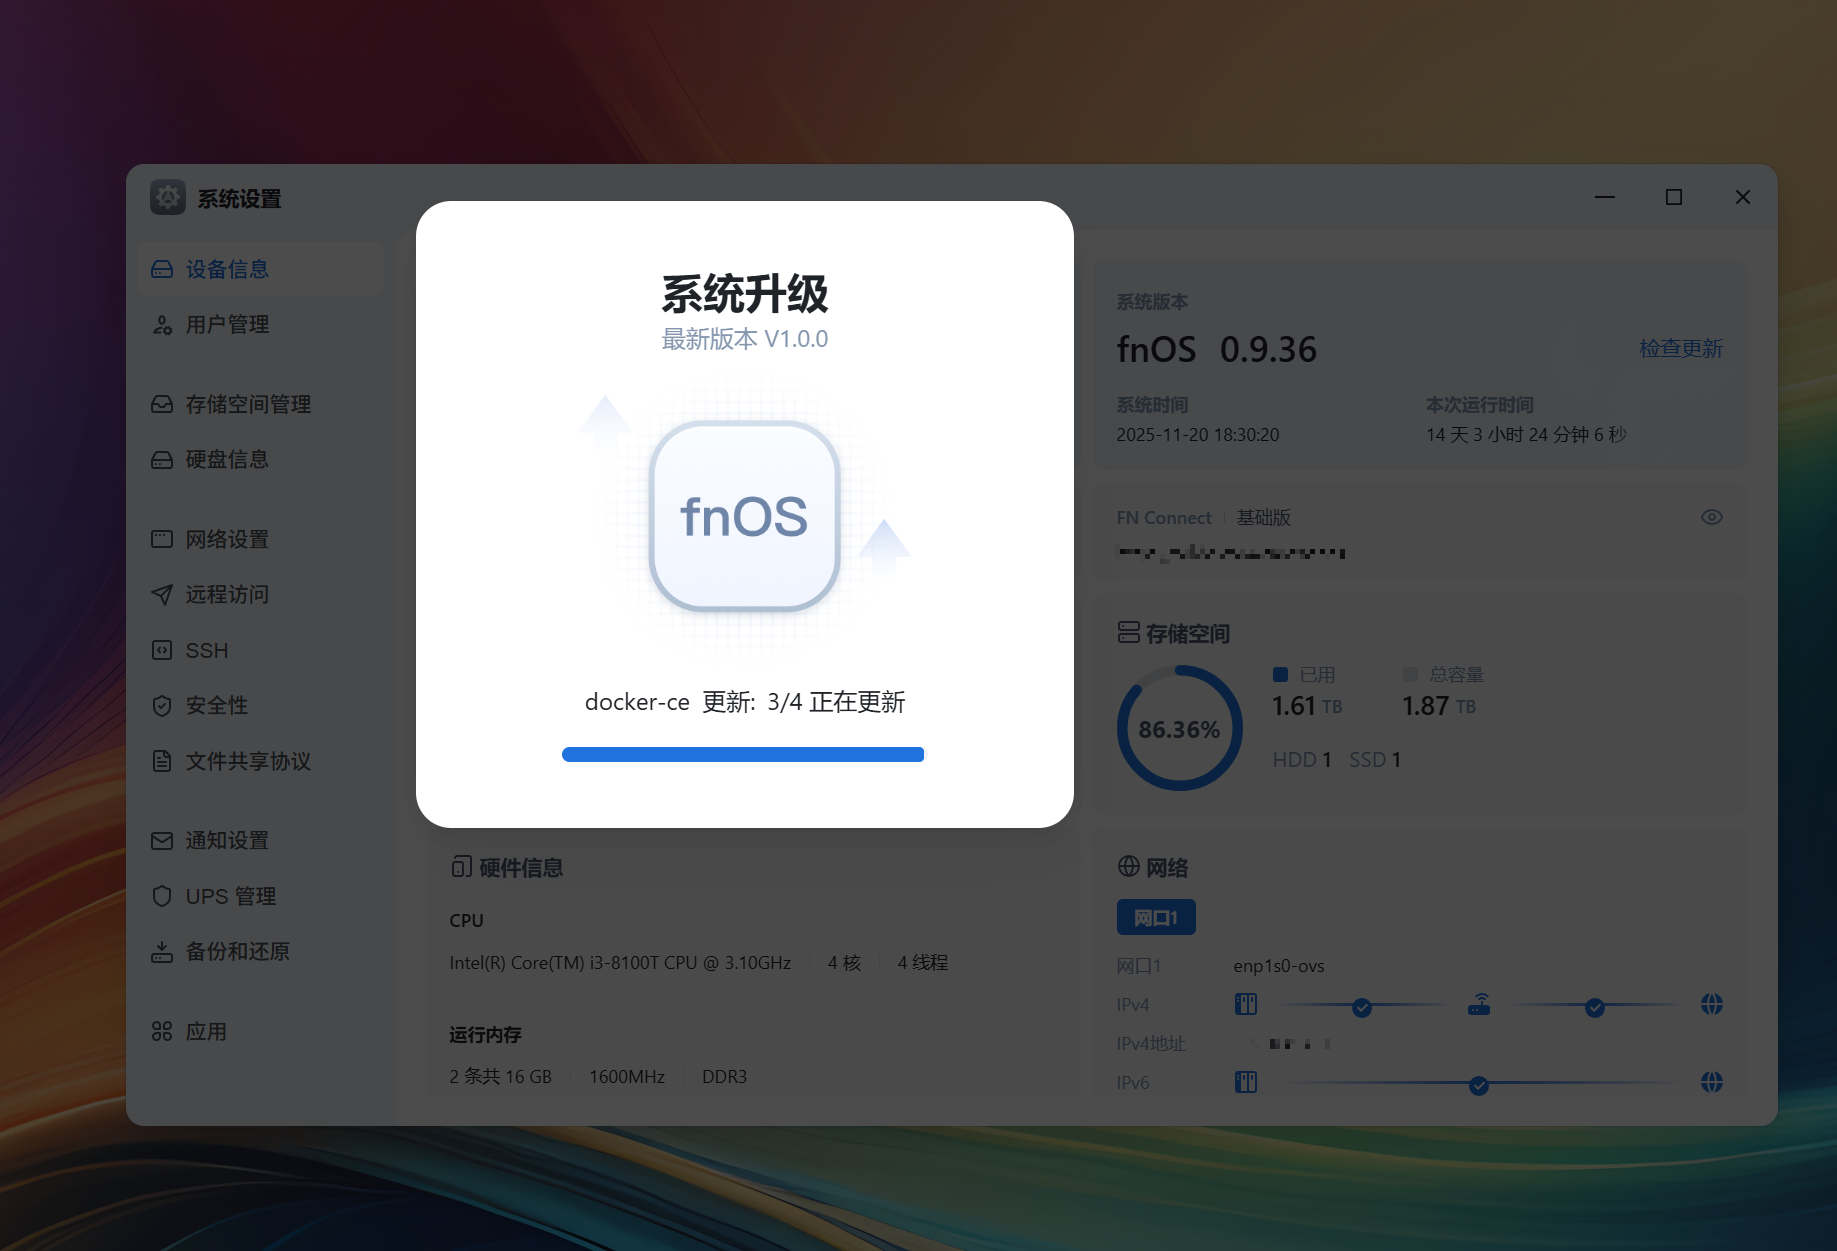This screenshot has width=1837, height=1251.
Task: Click the 最新版本 V1.0.0 text
Action: 745,340
